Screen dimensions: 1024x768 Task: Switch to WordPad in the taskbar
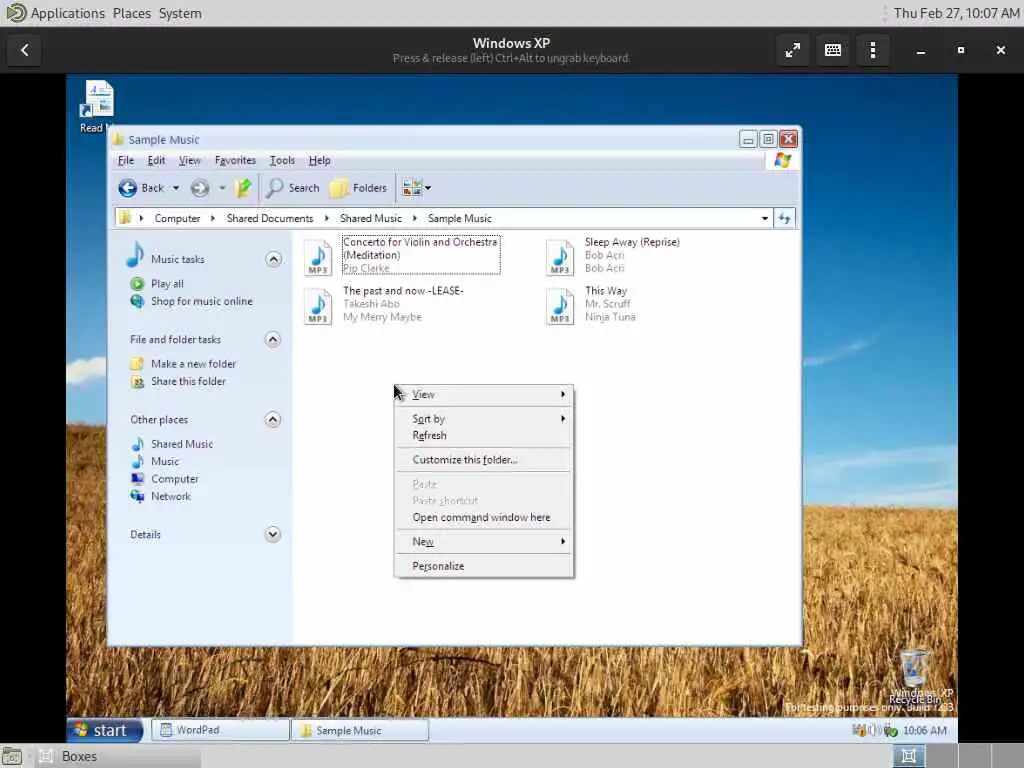coord(221,730)
